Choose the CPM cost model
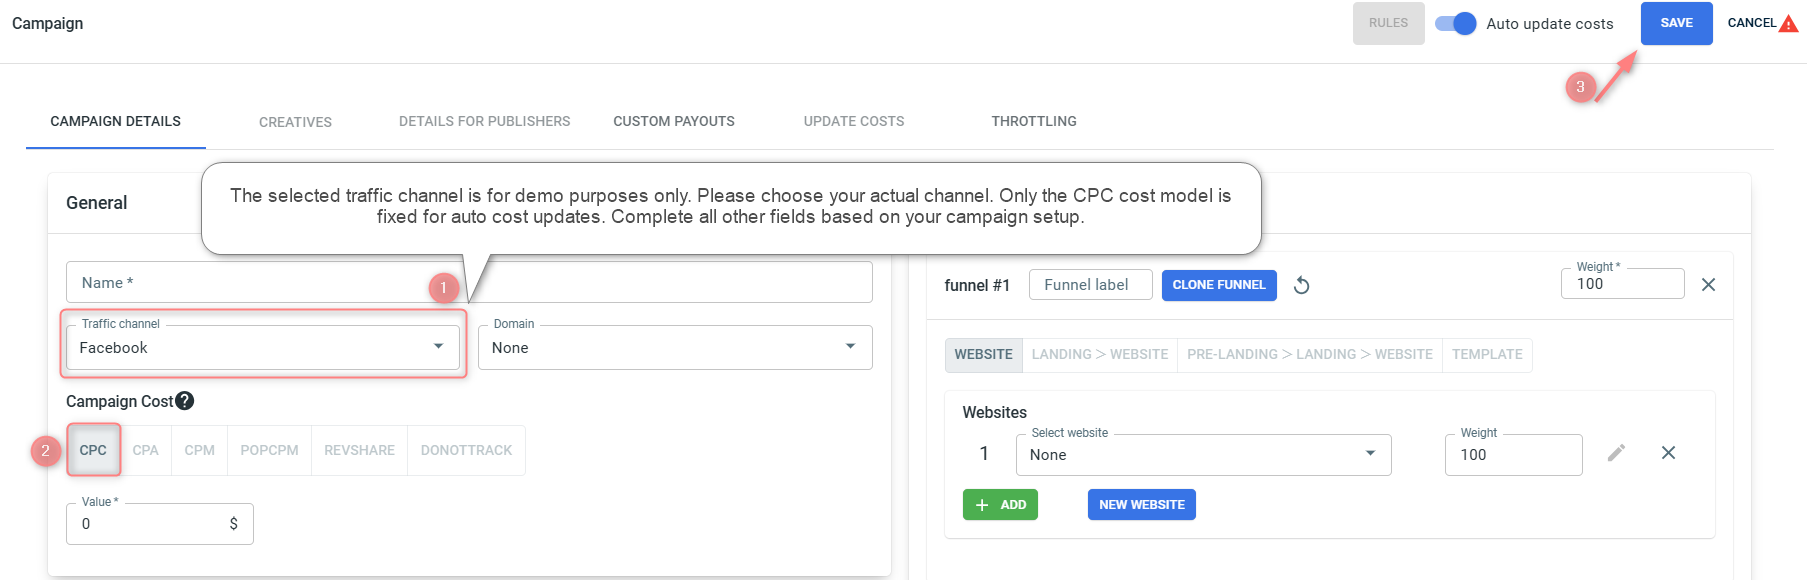 pyautogui.click(x=199, y=450)
